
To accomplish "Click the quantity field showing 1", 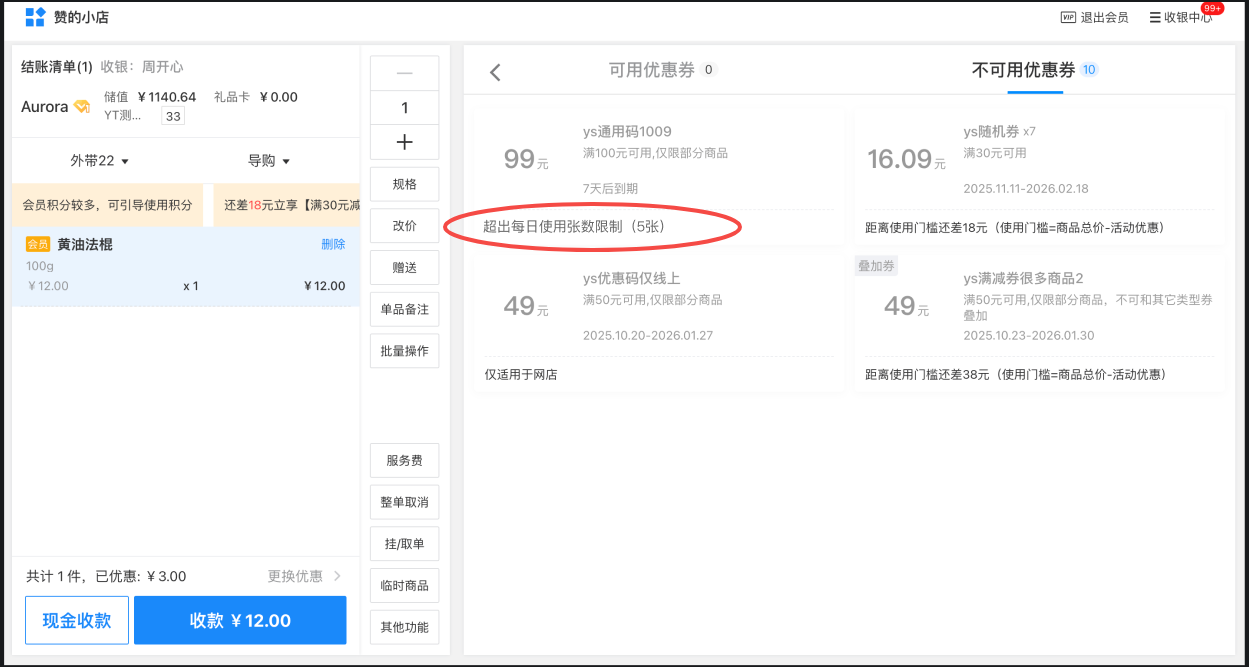I will (404, 108).
